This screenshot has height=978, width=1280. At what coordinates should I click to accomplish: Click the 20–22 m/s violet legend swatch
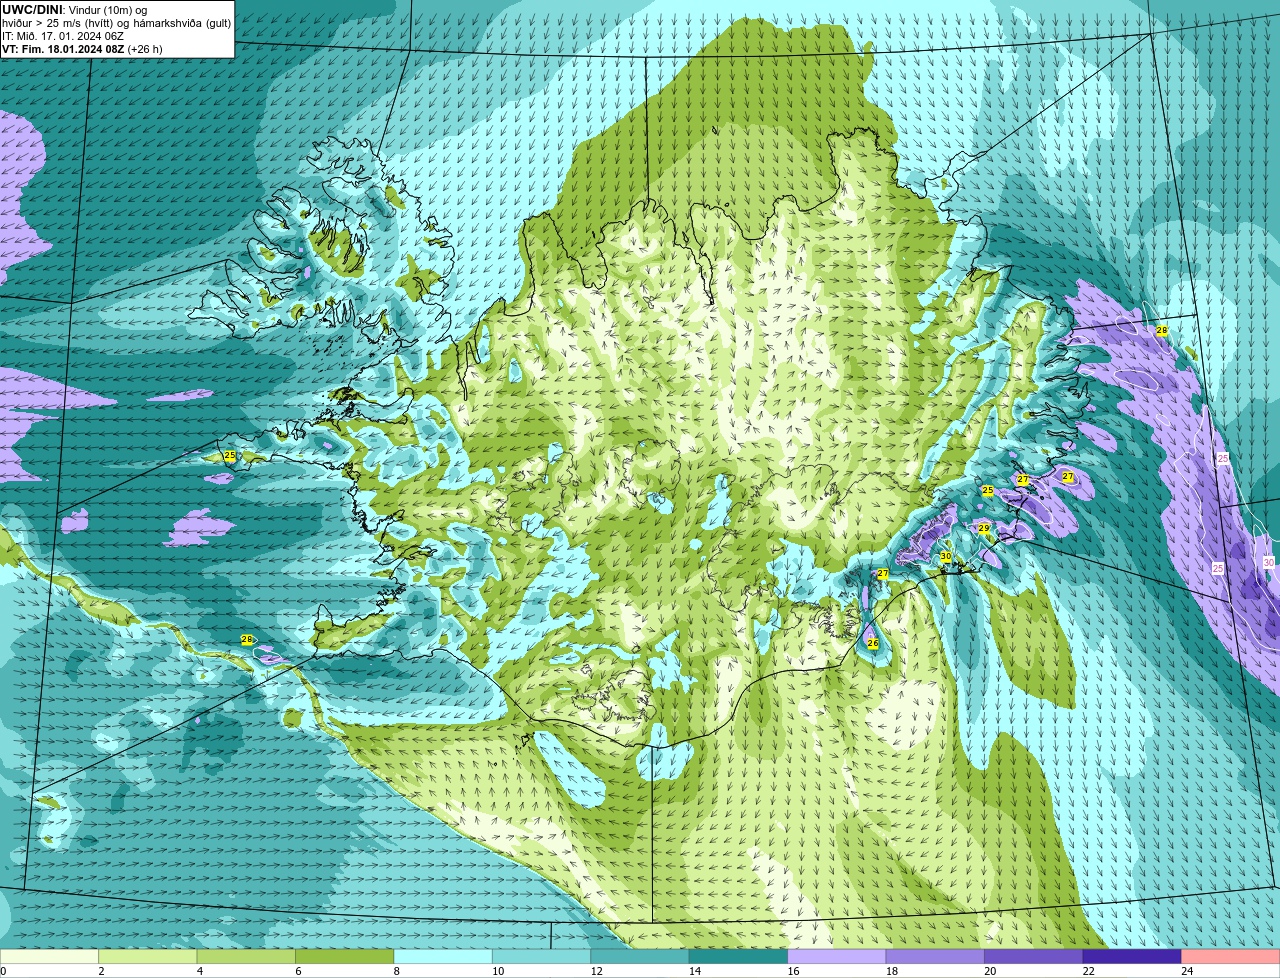[1034, 957]
